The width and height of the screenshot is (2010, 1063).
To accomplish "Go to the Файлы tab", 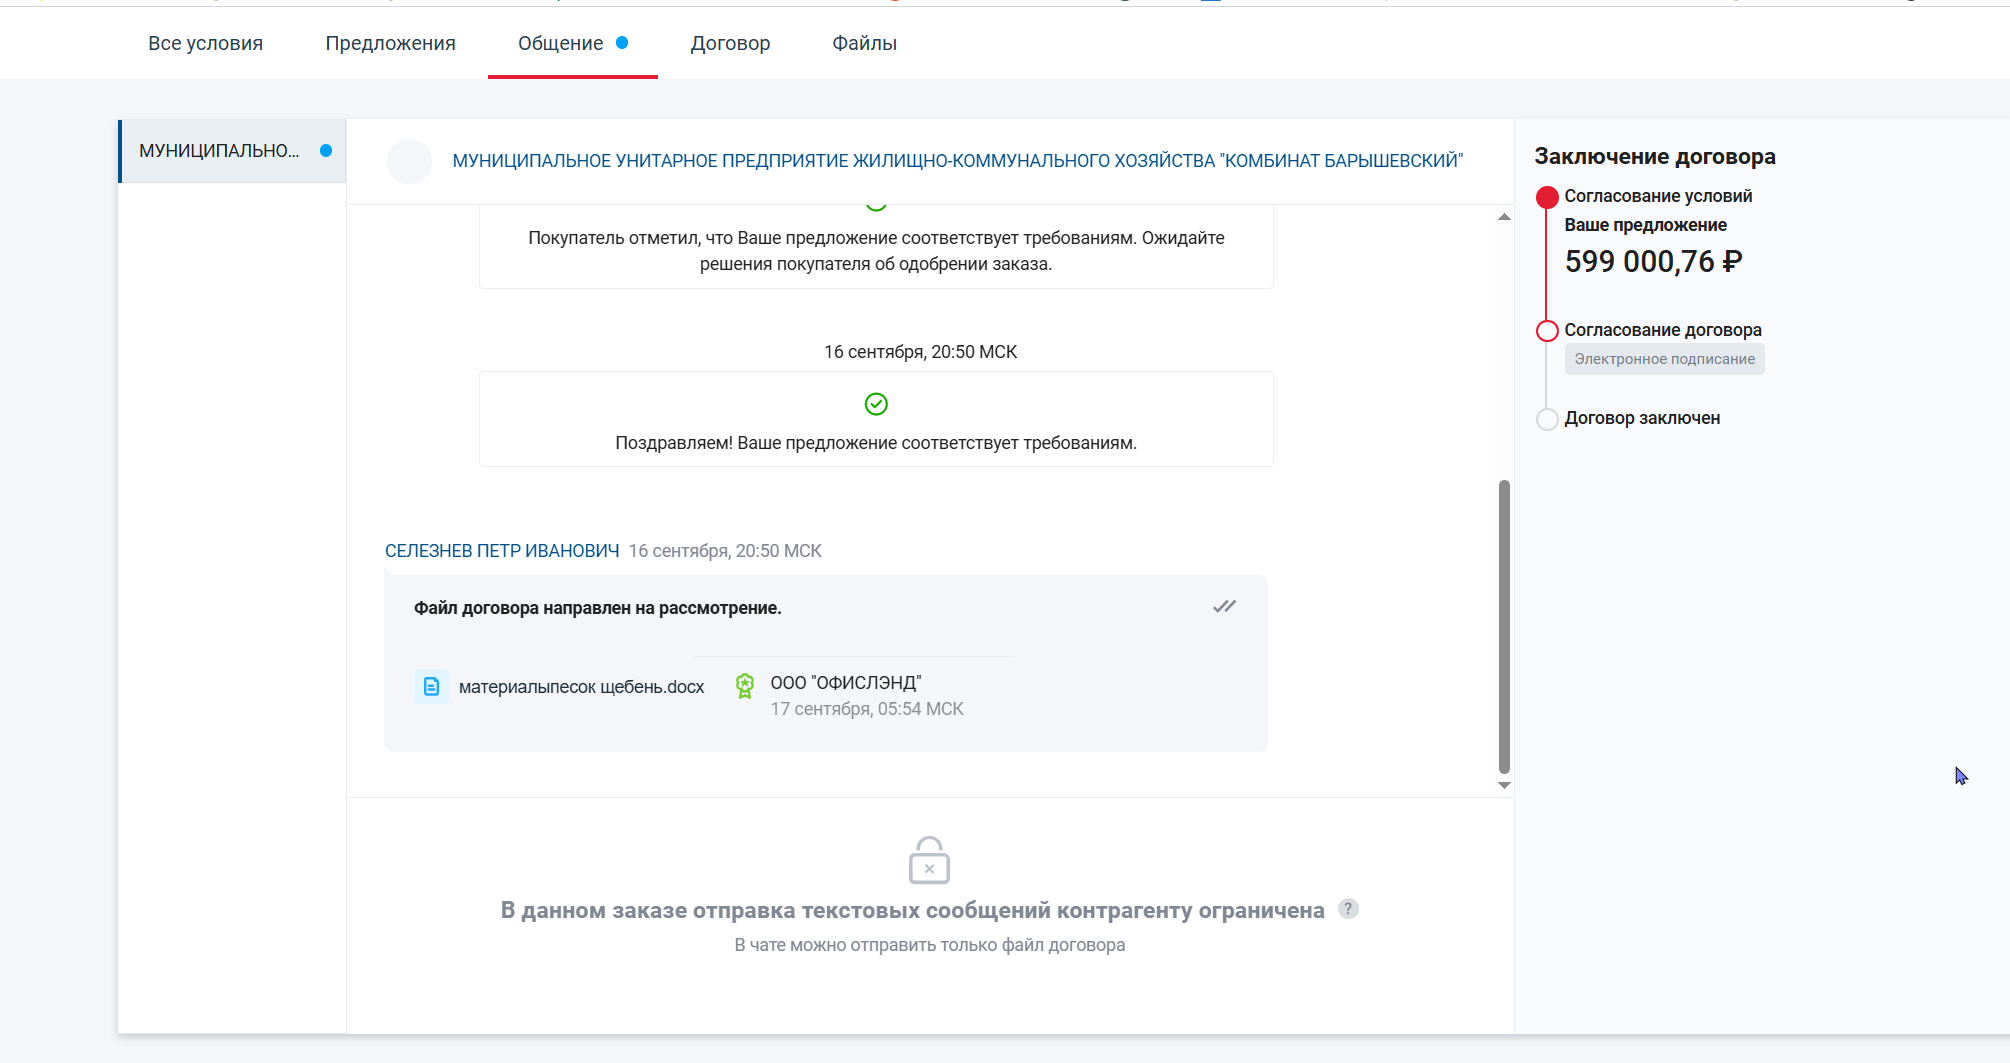I will [864, 43].
